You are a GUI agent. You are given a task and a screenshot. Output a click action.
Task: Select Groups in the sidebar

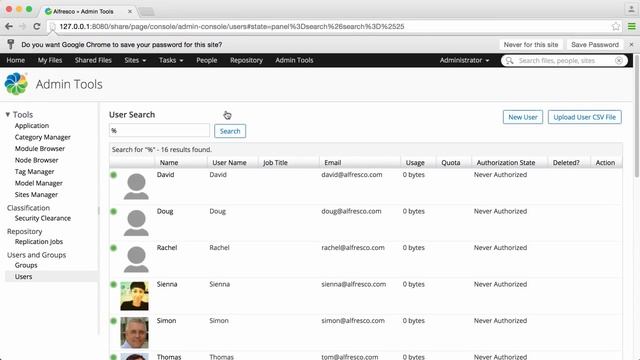click(26, 265)
